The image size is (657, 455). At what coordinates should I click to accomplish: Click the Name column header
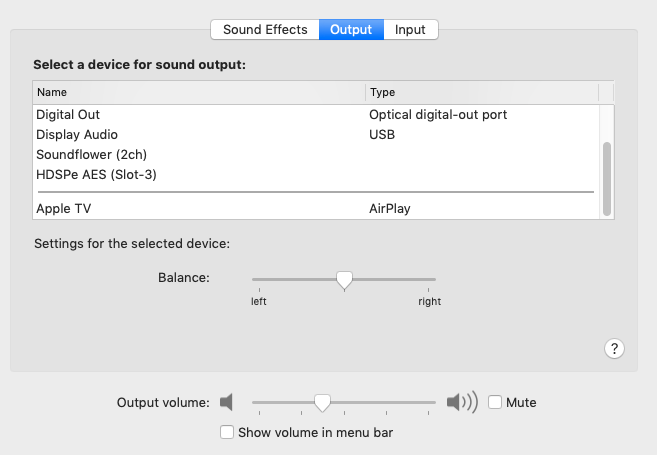(200, 92)
